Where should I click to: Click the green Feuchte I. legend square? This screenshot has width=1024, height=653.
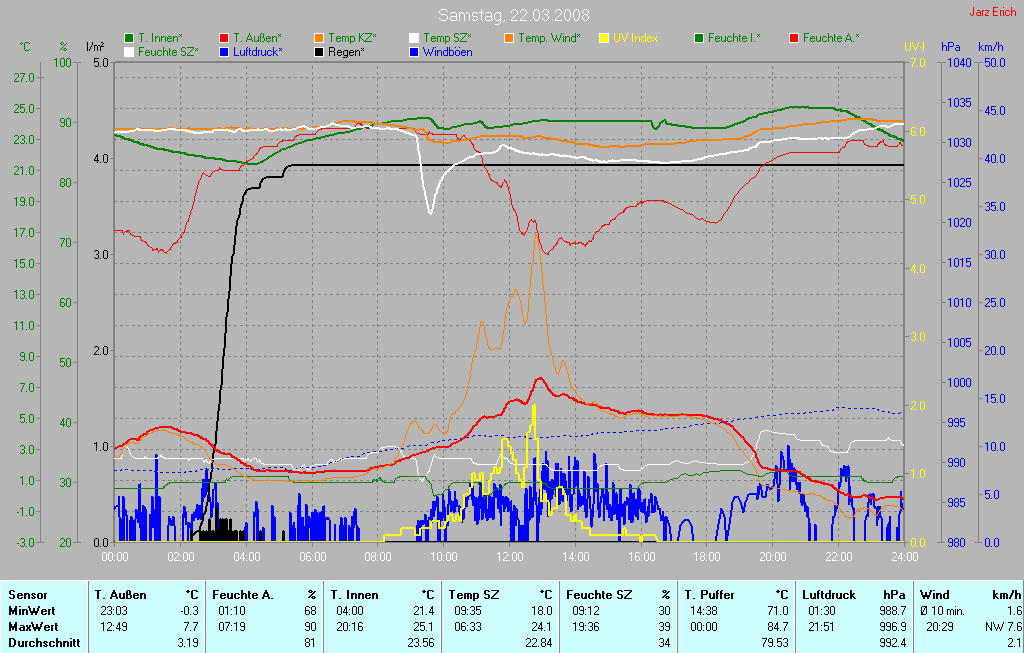pyautogui.click(x=699, y=38)
